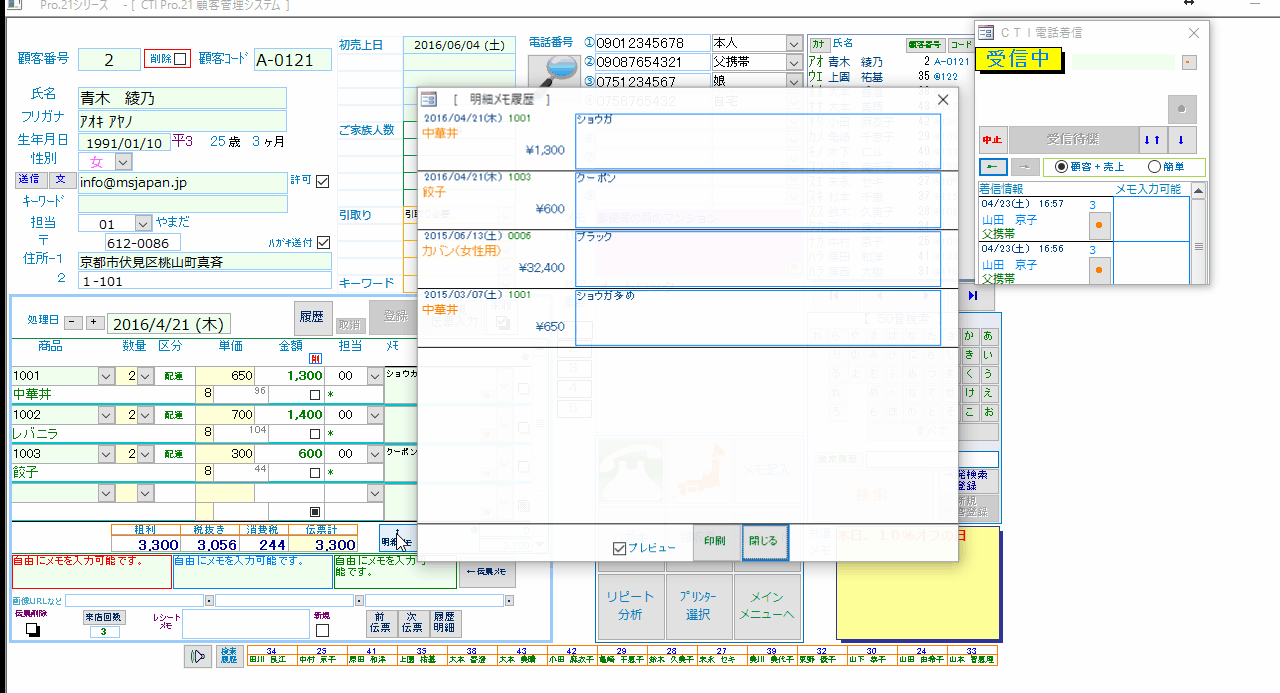Click the minus button beside 処理日
1280x693 pixels.
coord(73,322)
